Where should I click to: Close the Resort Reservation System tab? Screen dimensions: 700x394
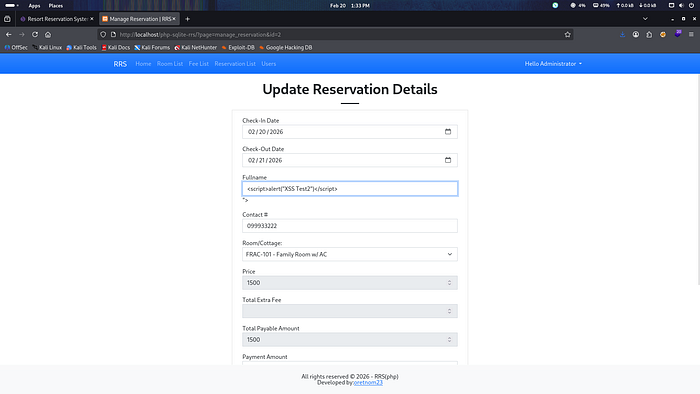tap(92, 19)
